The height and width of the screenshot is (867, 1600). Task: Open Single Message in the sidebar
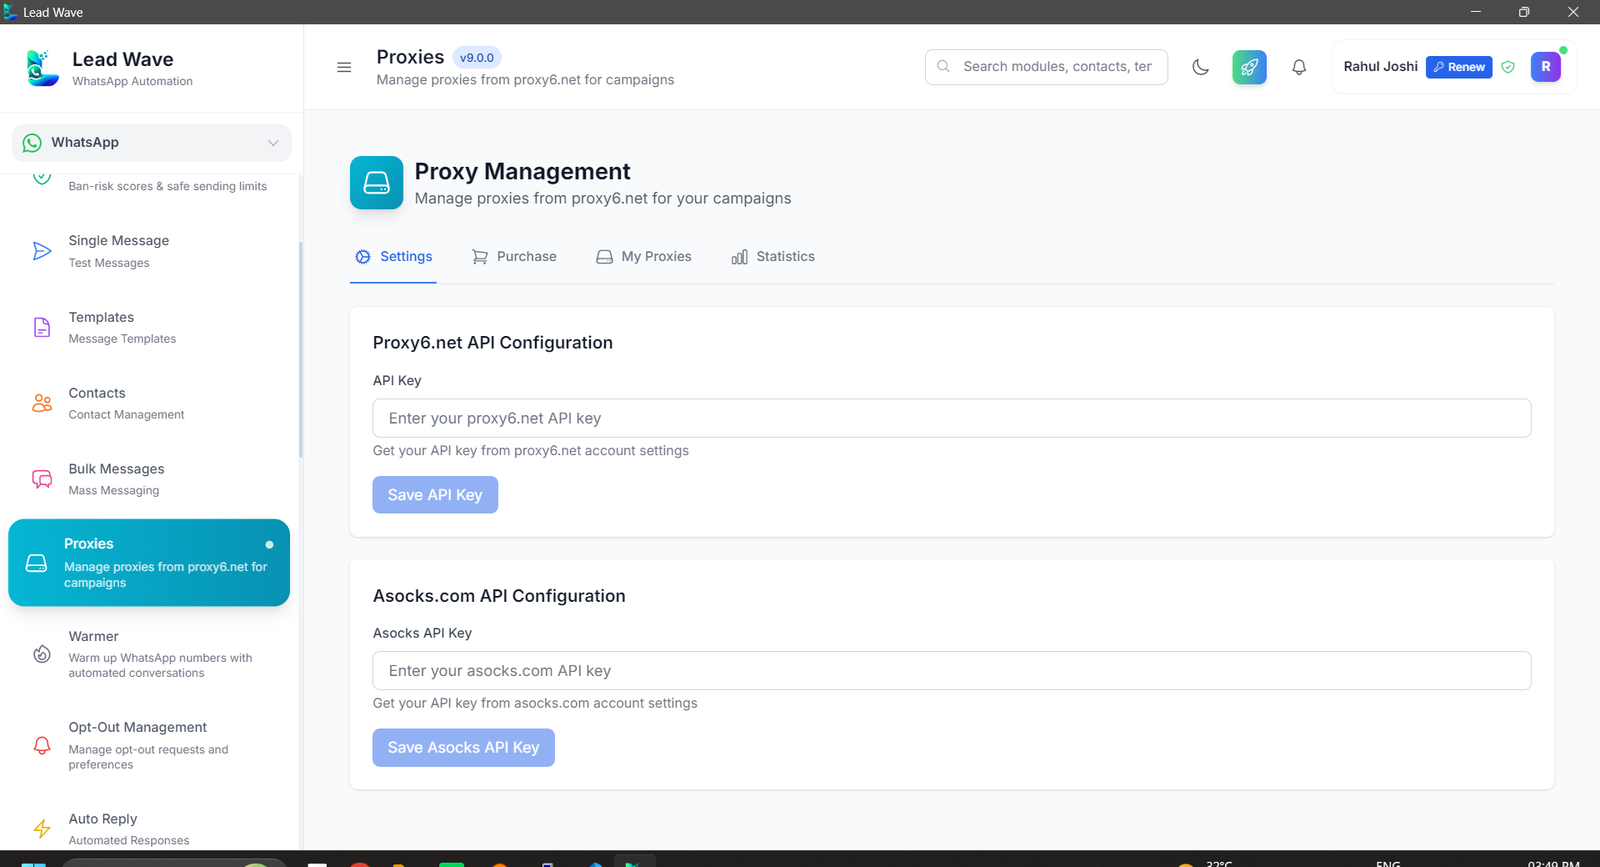(149, 251)
